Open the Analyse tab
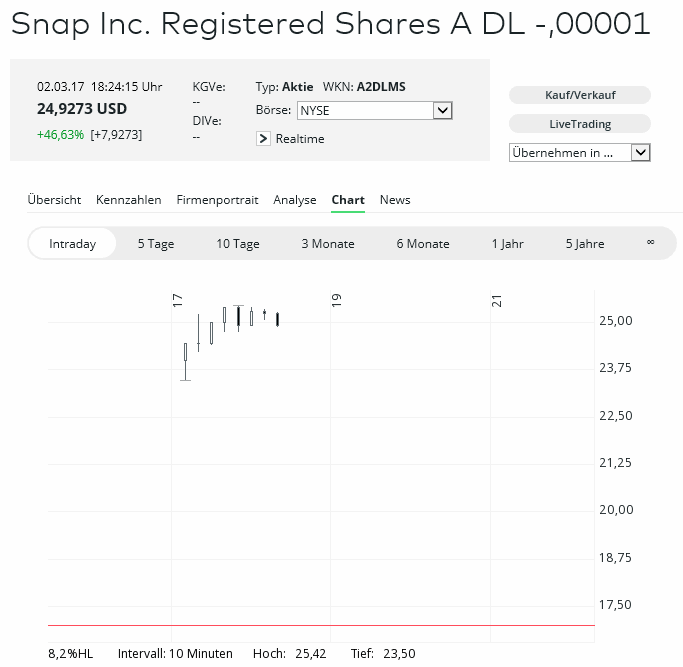The height and width of the screenshot is (667, 683). pyautogui.click(x=295, y=200)
